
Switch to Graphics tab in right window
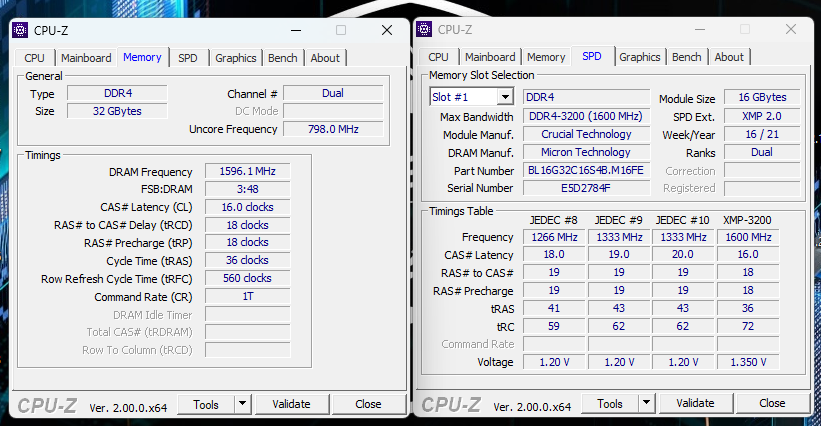[639, 57]
